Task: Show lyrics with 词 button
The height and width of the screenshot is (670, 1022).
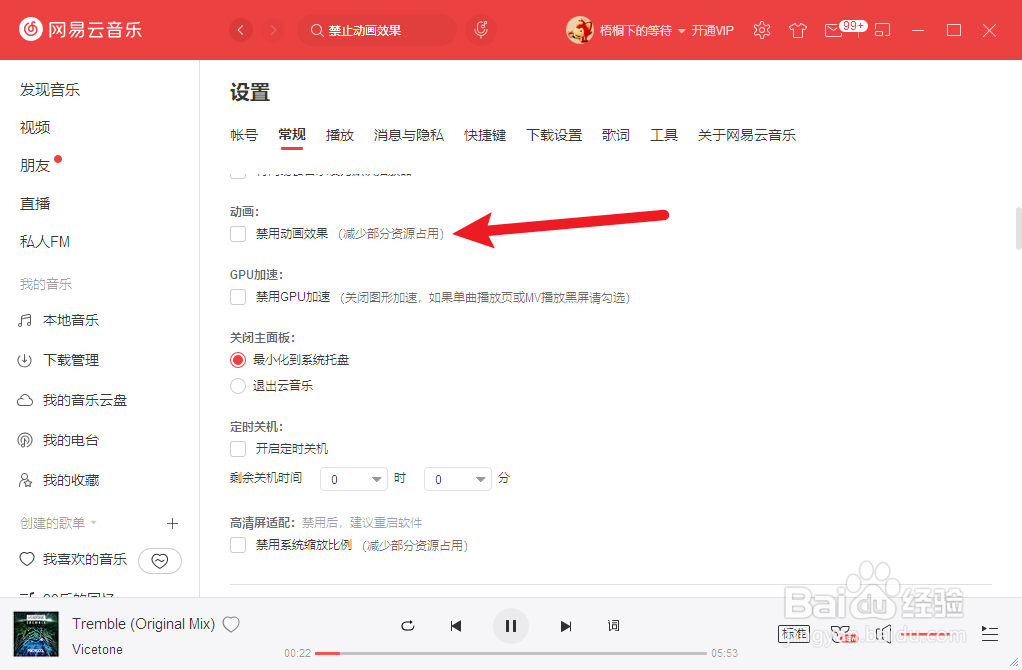Action: (613, 626)
